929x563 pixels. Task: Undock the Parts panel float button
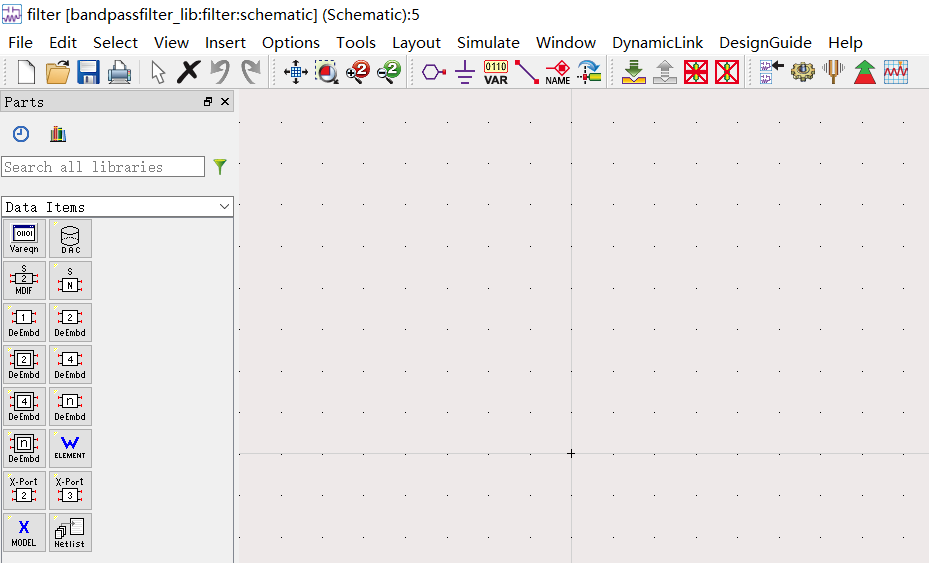[208, 102]
